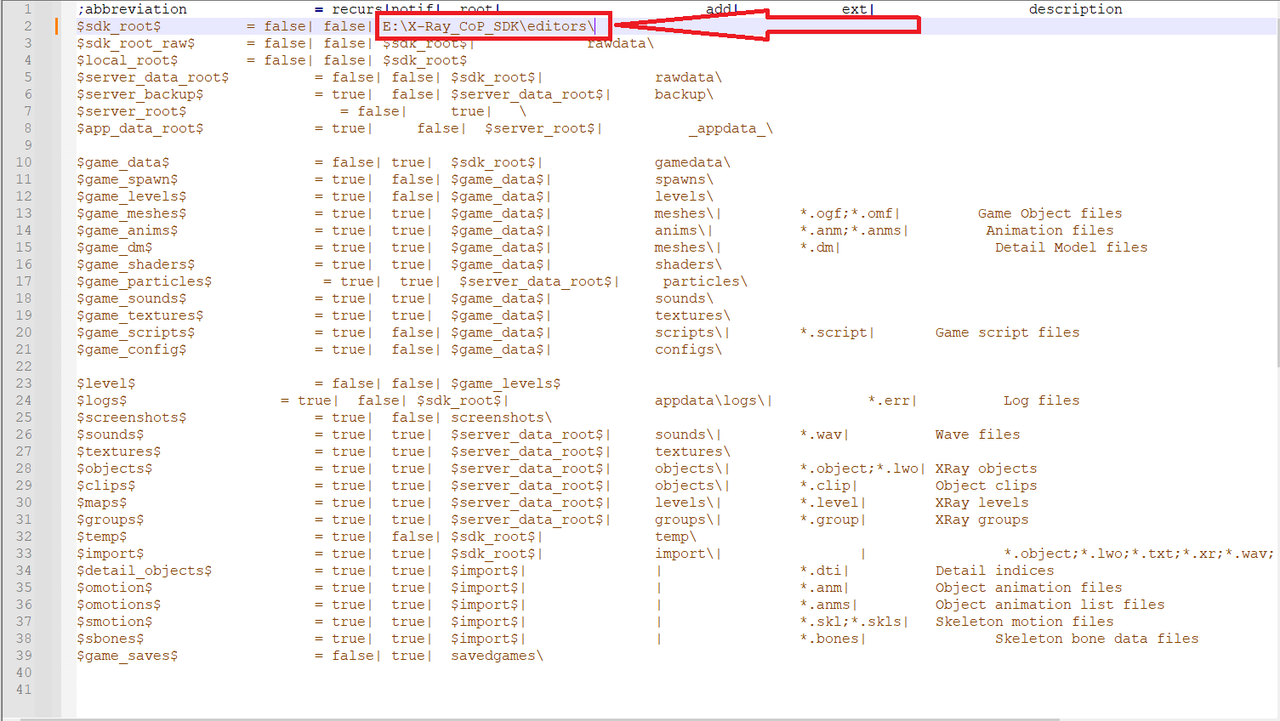Viewport: 1280px width, 721px height.
Task: Click the ;abbreviation header on line 1
Action: click(x=132, y=9)
